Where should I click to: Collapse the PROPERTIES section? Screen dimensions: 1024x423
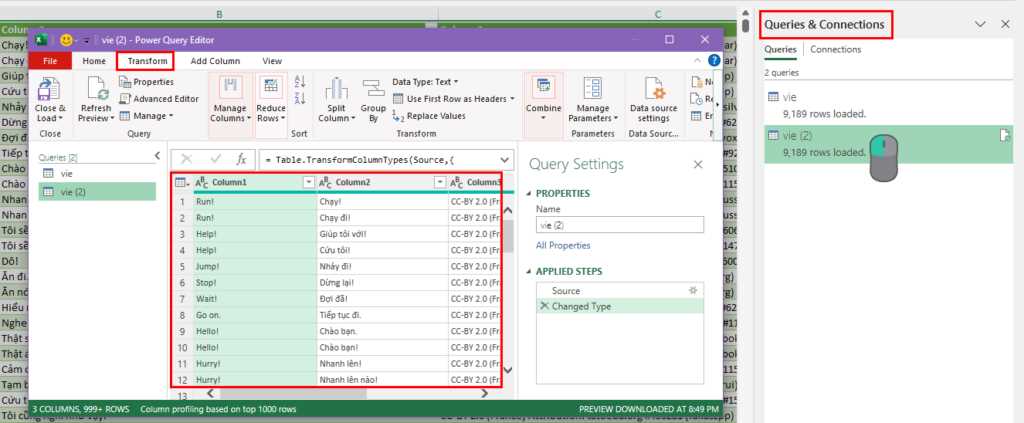tap(530, 194)
